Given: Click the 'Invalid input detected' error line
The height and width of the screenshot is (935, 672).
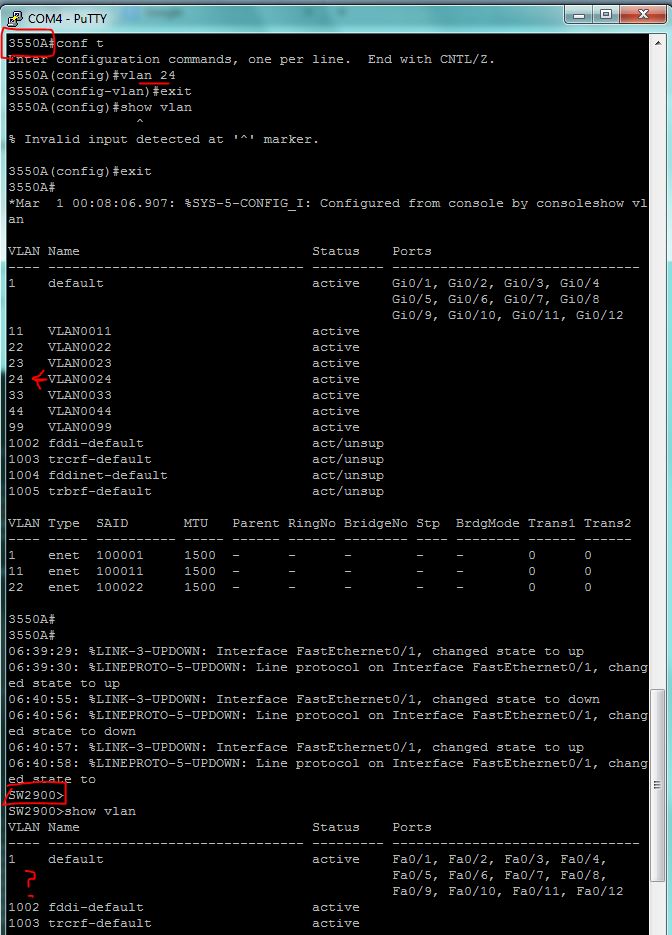Looking at the screenshot, I should coord(164,139).
